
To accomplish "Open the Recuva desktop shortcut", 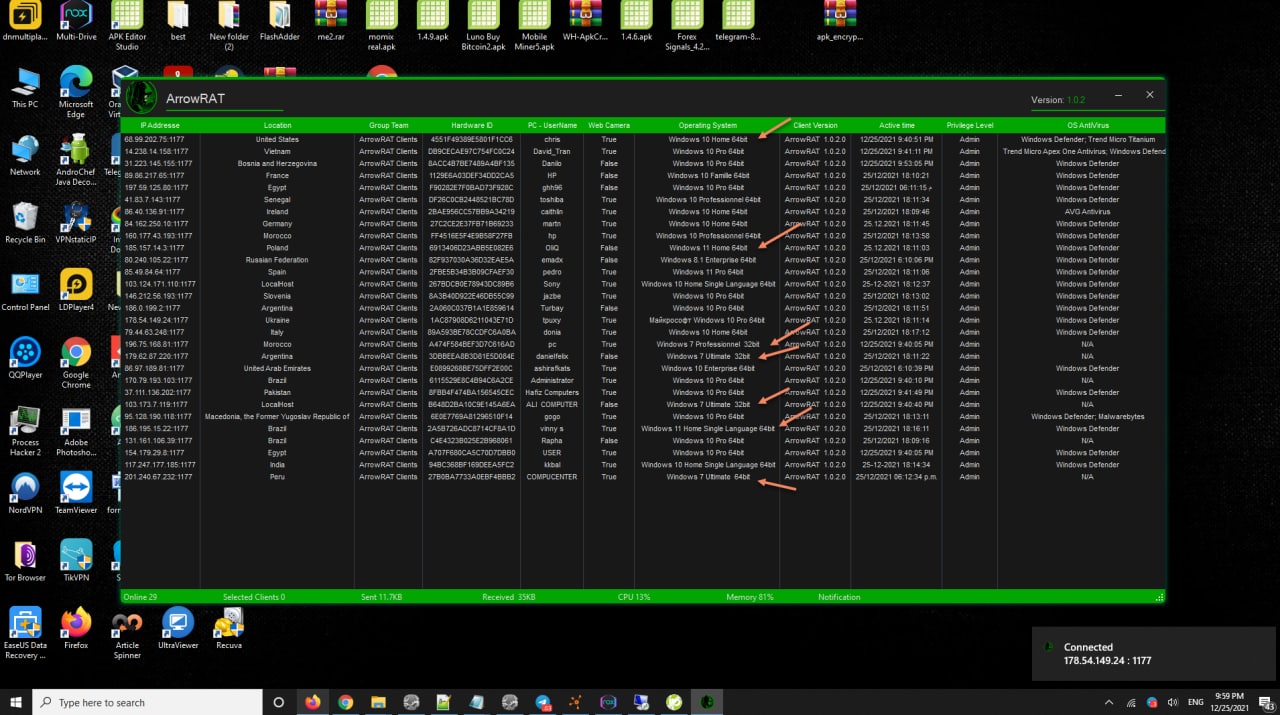I will click(229, 629).
